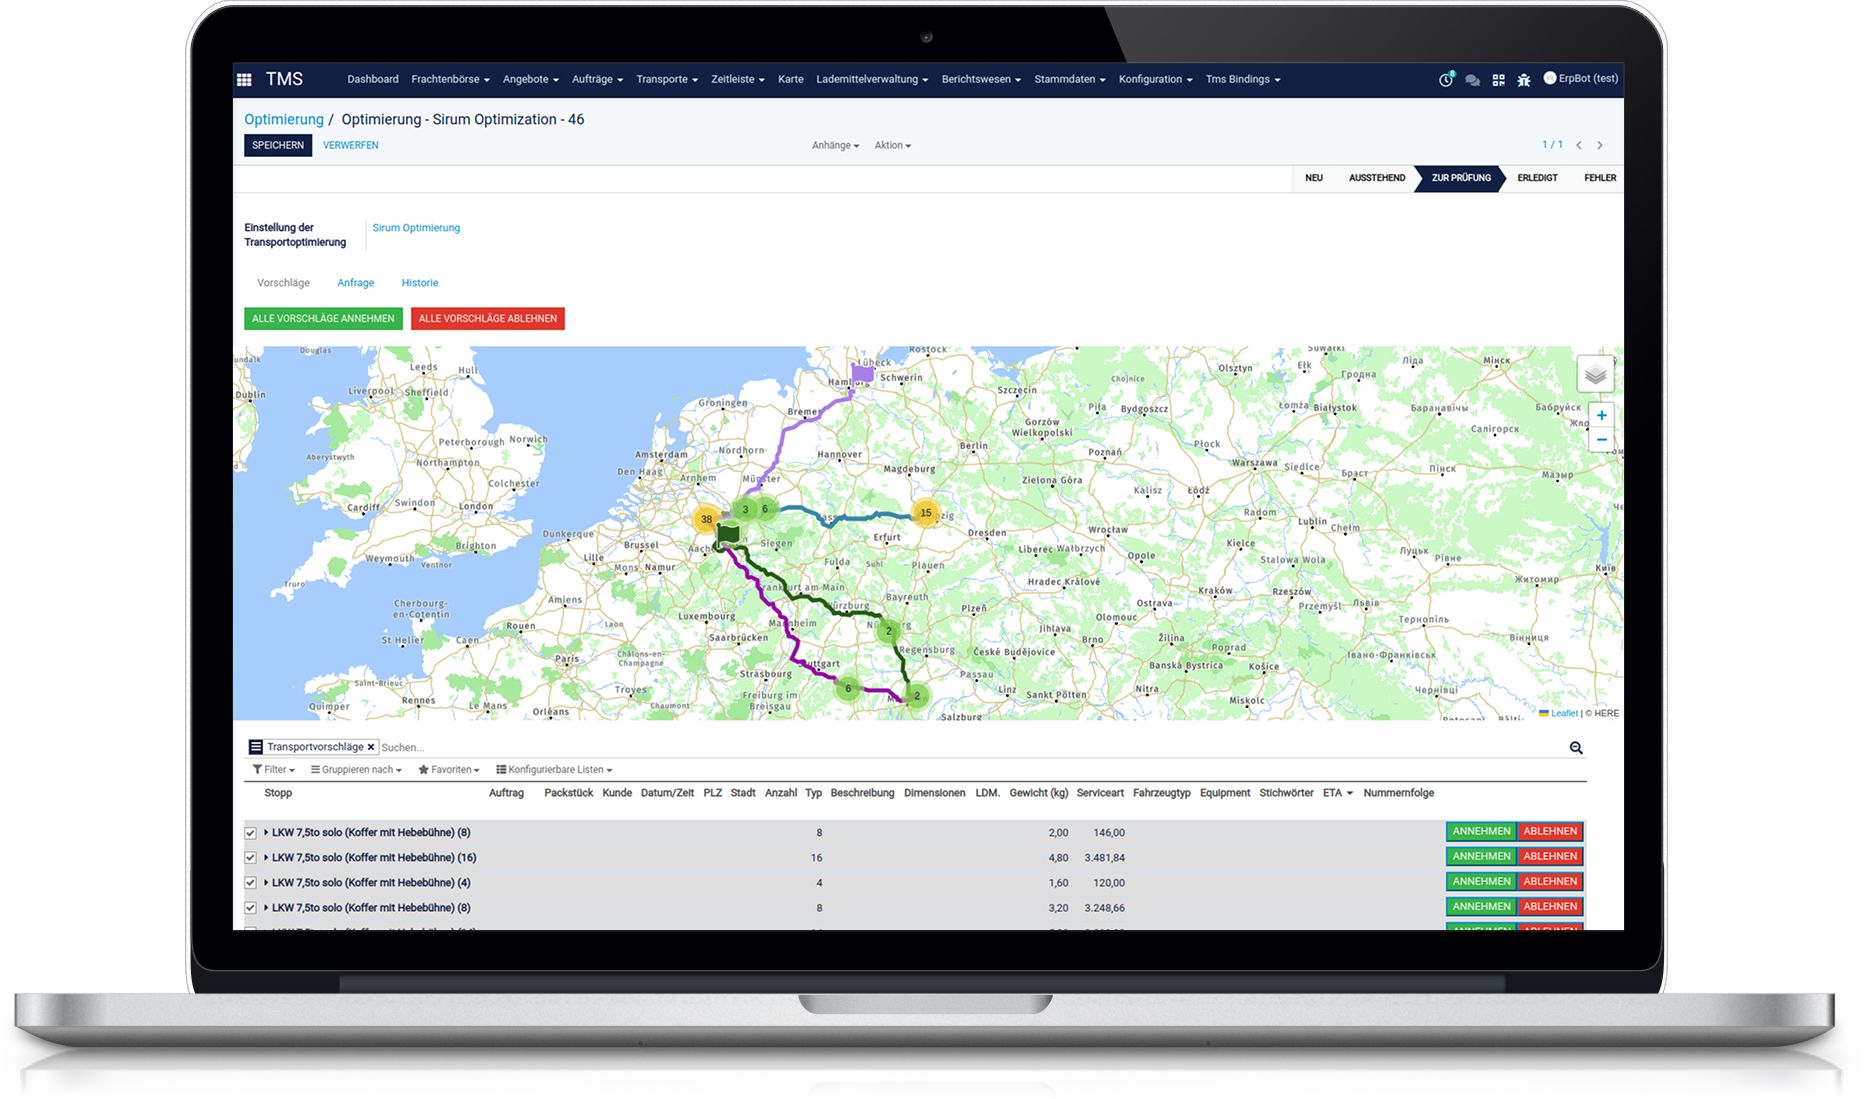Click the Speichern button
1864x1099 pixels.
278,146
